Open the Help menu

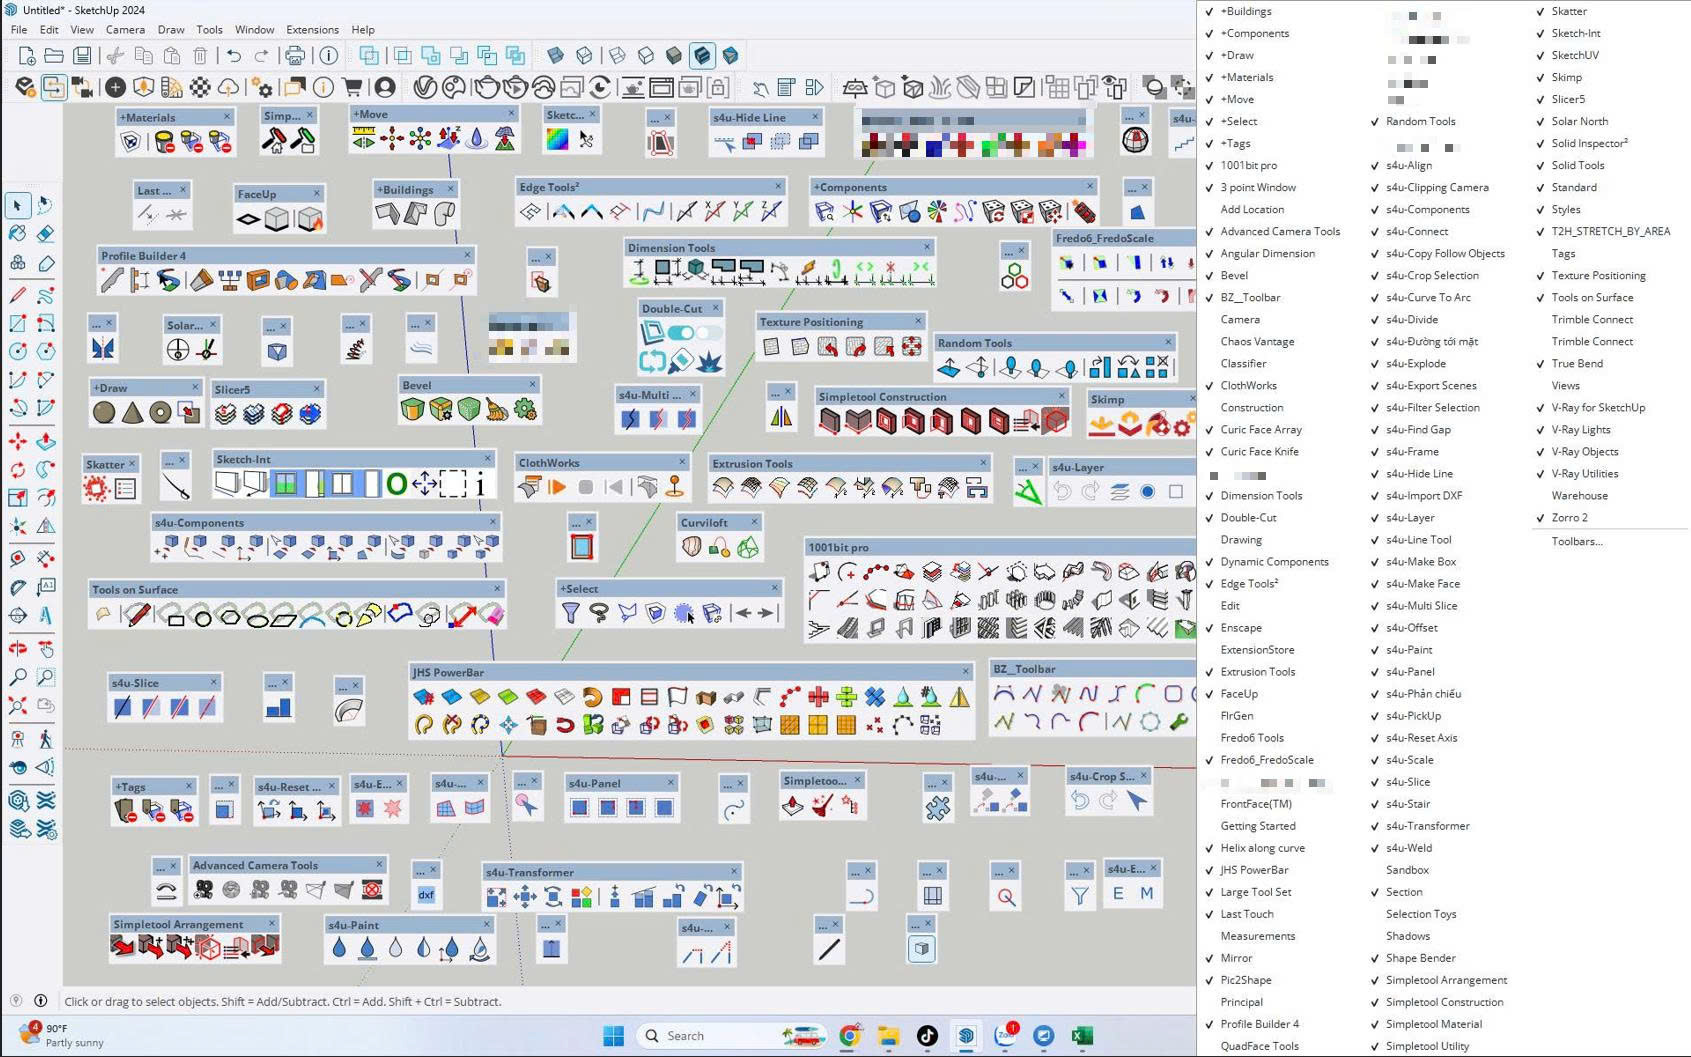click(x=363, y=30)
